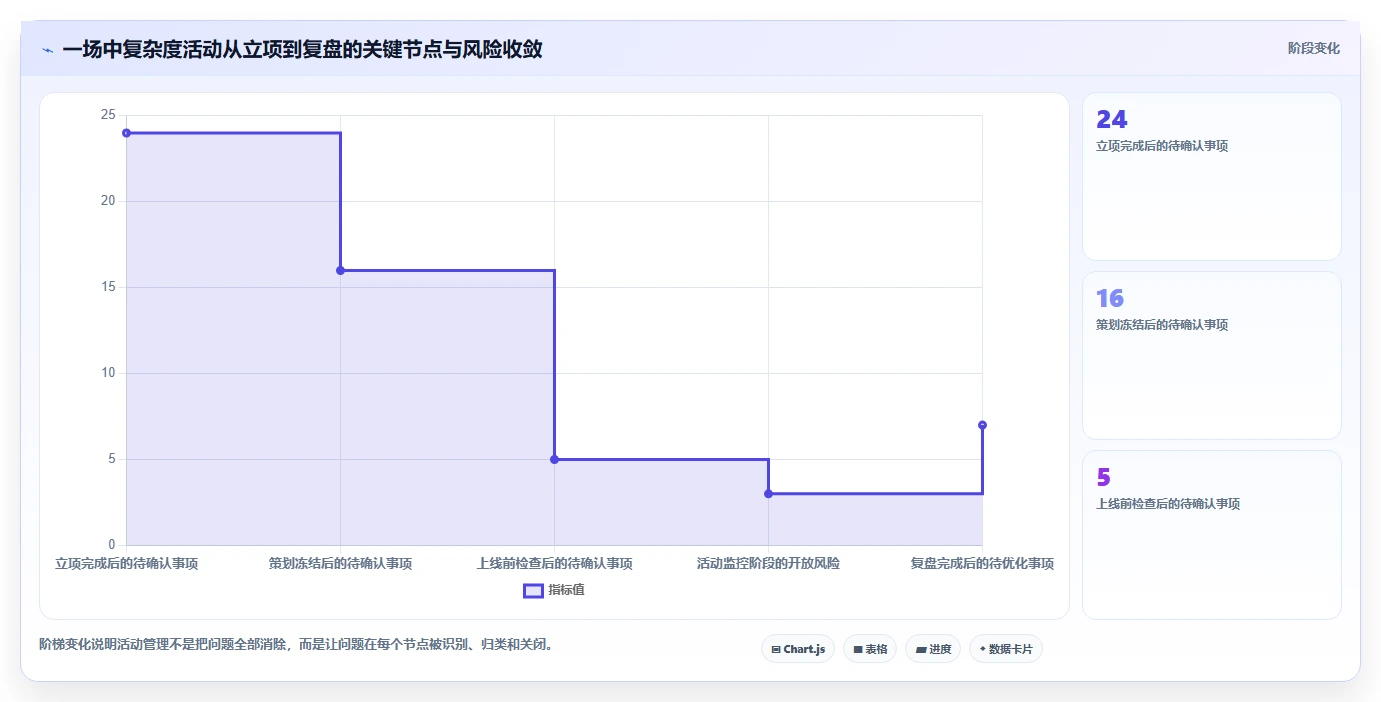Click the footer note starting with 阶梯变化说明
Image resolution: width=1381 pixels, height=702 pixels.
296,644
